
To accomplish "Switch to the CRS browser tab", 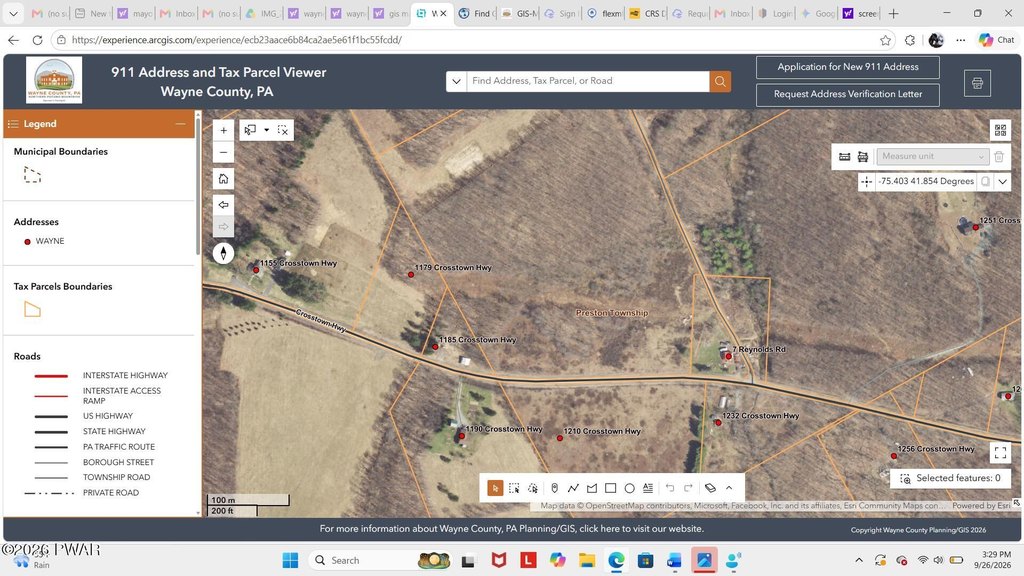I will [647, 13].
